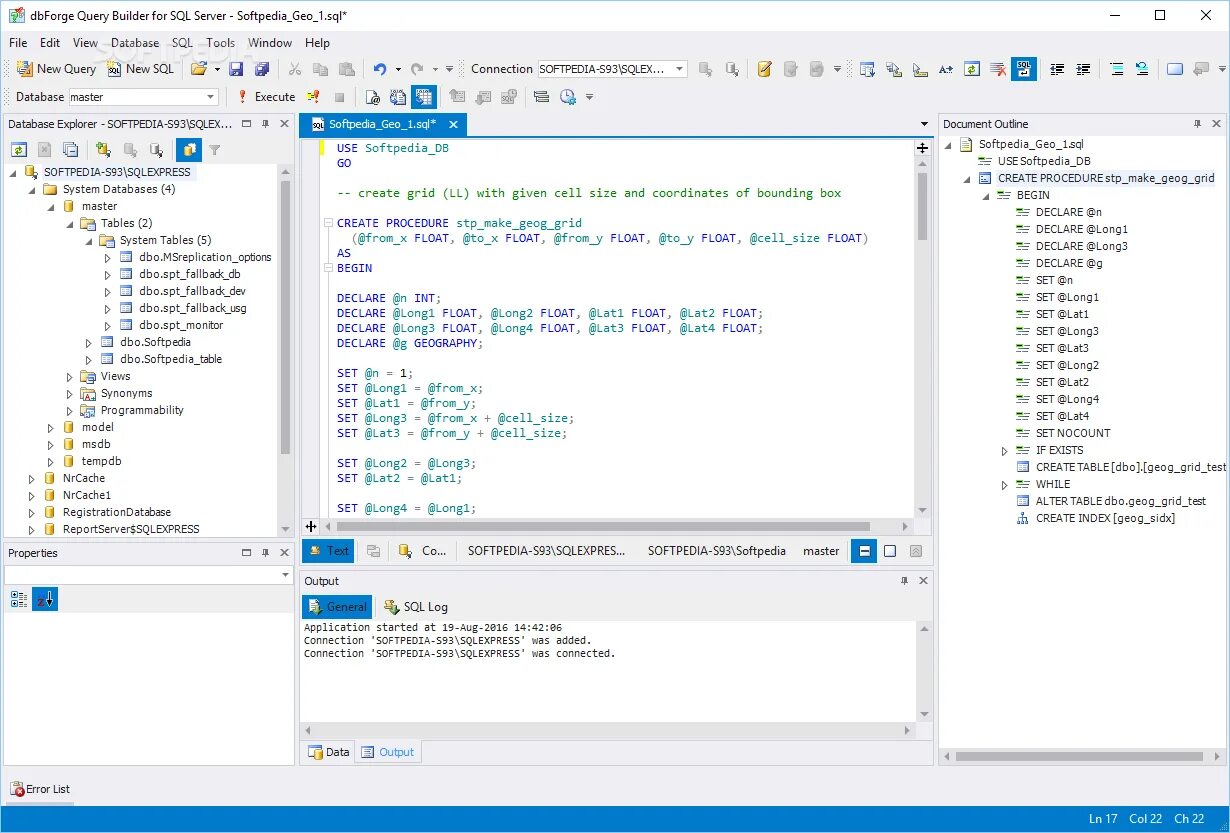Viewport: 1230px width, 833px height.
Task: Save the document with the floppy icon
Action: [x=237, y=69]
